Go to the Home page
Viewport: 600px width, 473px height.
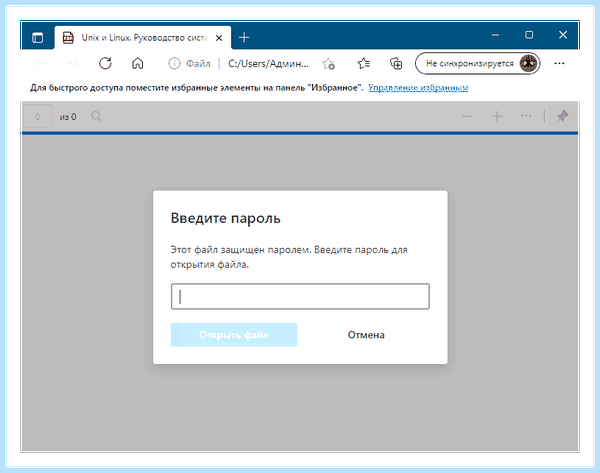click(x=137, y=63)
